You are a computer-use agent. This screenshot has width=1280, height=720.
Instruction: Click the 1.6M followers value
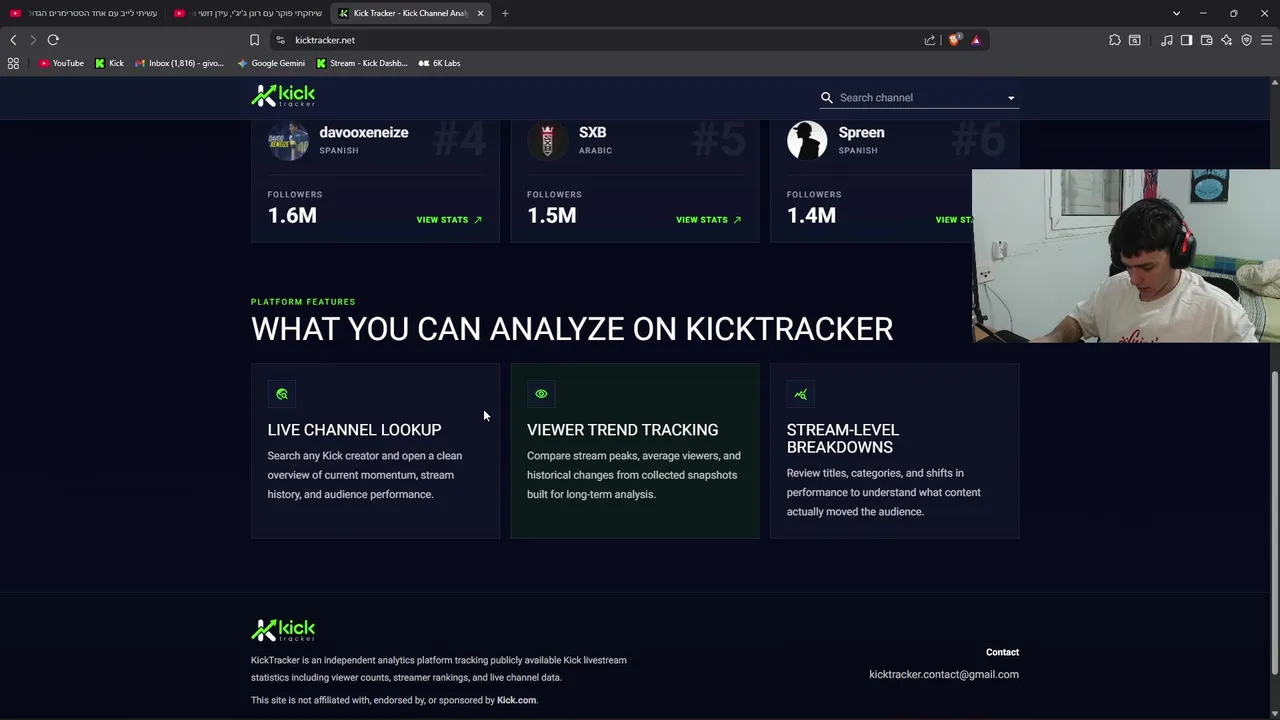[292, 215]
